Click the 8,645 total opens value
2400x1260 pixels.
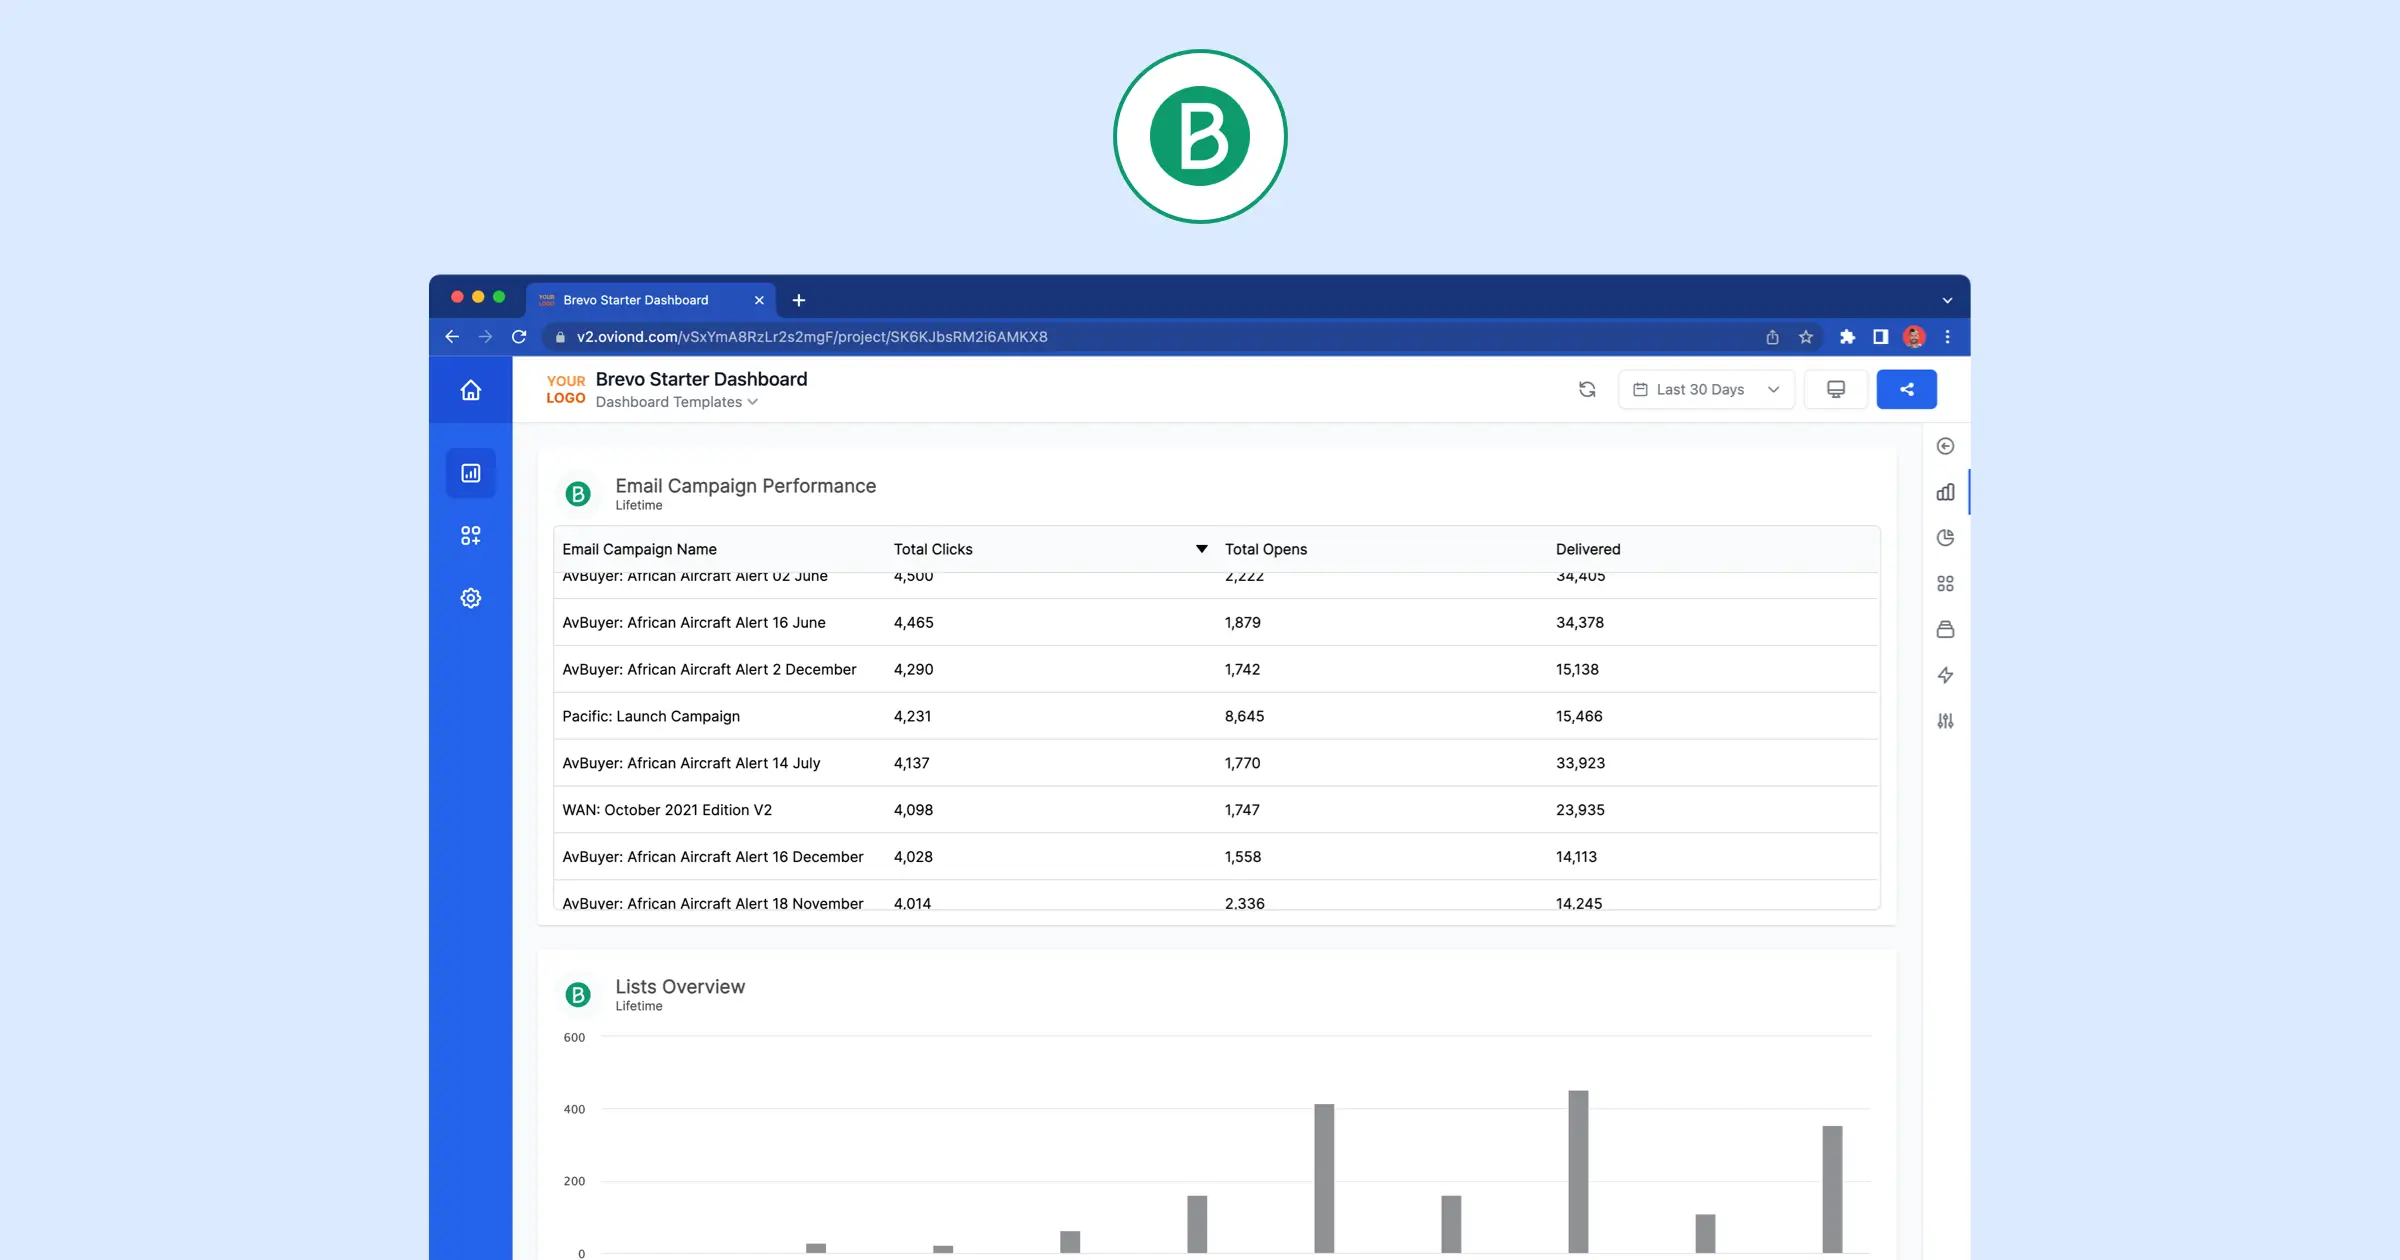1244,716
